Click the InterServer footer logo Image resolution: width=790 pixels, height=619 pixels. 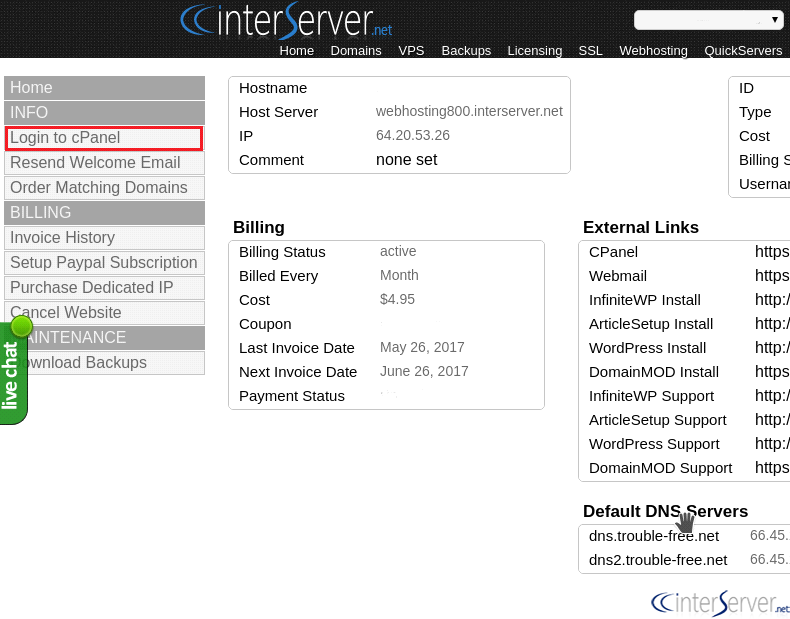pos(720,602)
